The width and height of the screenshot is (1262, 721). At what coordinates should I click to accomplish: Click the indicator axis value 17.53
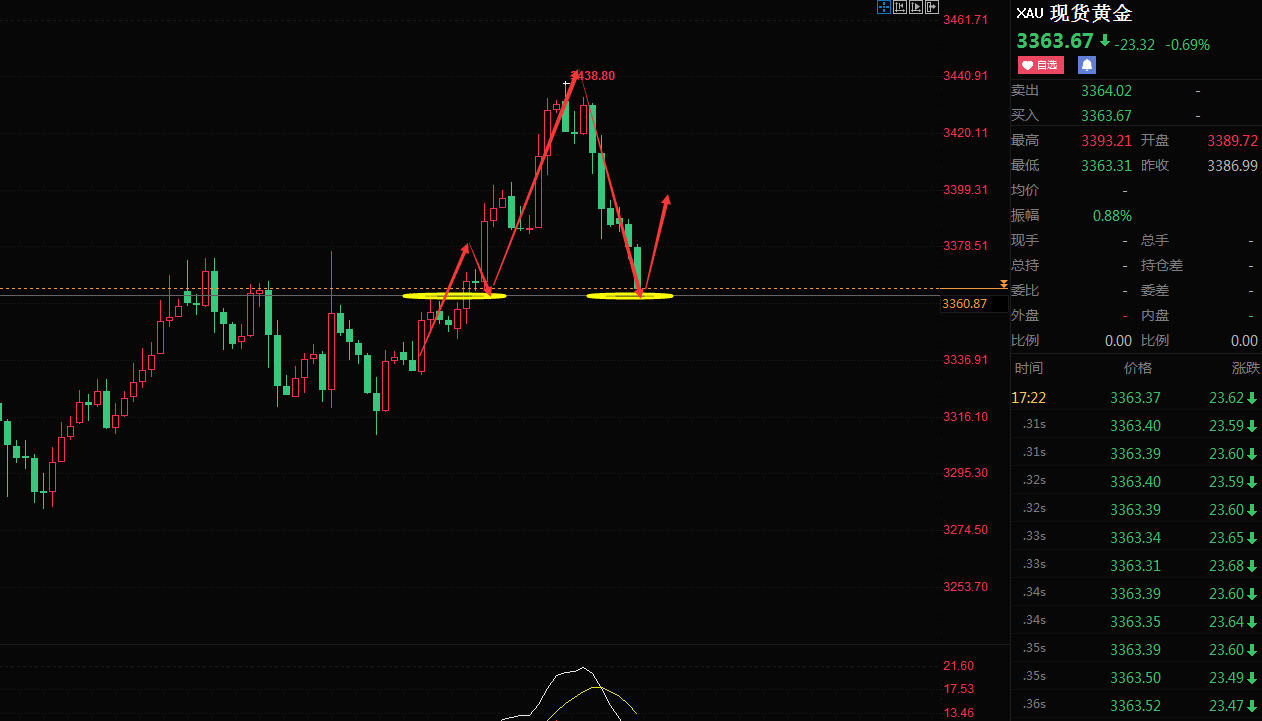click(x=958, y=689)
